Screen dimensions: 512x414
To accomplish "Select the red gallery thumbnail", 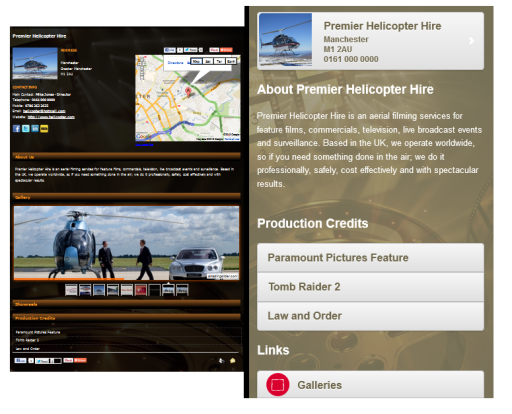I will click(140, 290).
